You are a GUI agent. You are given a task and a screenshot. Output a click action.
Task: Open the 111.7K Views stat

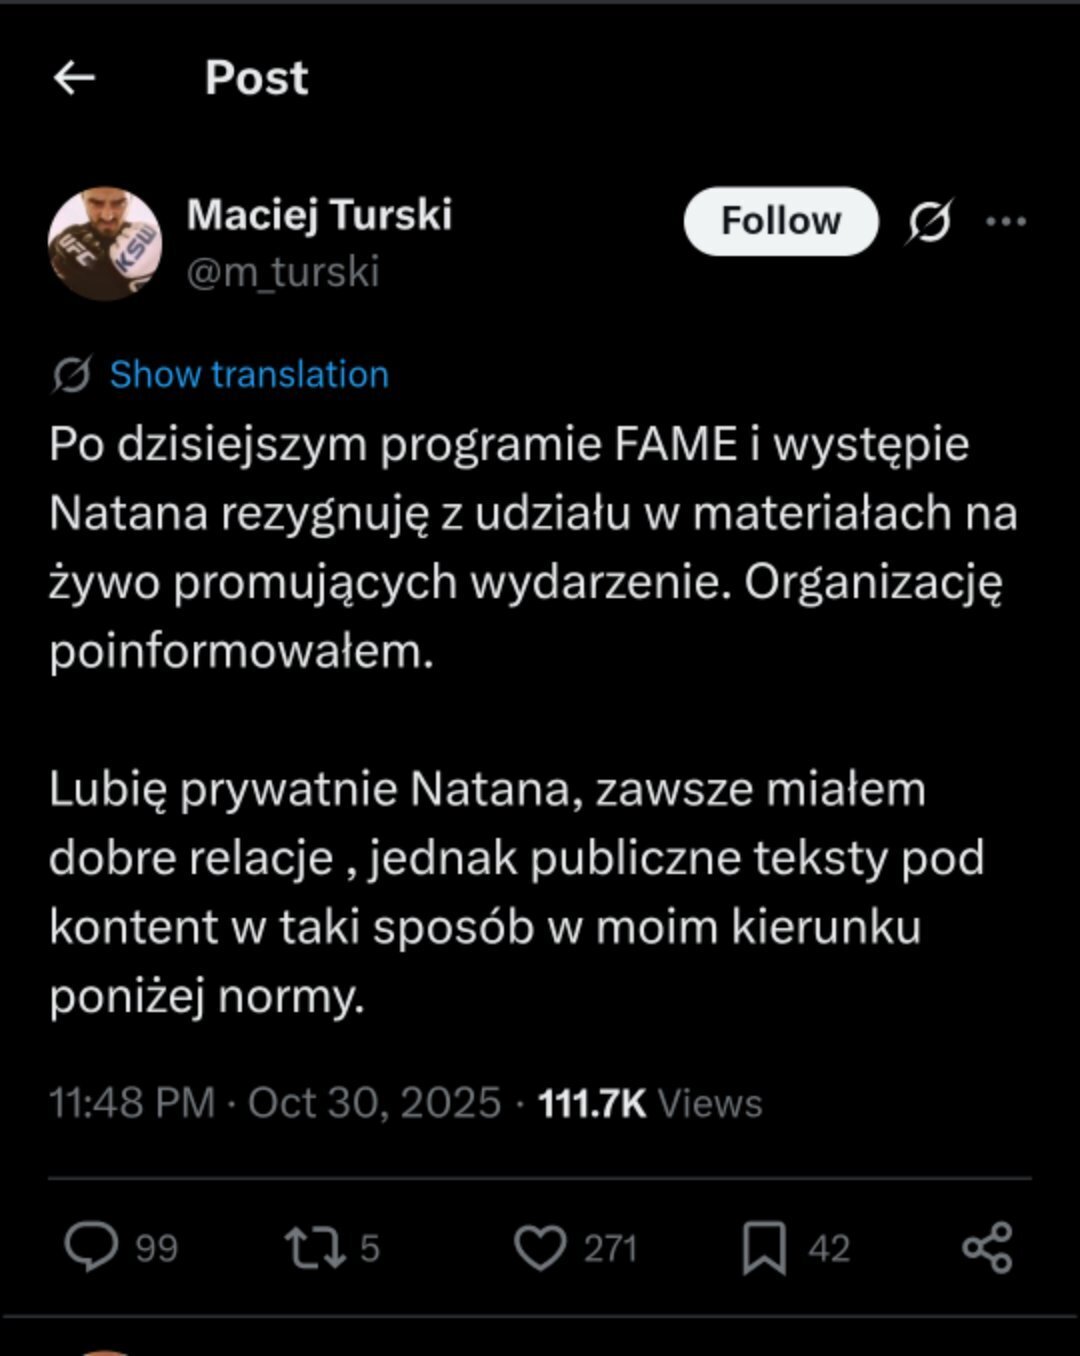[650, 1103]
